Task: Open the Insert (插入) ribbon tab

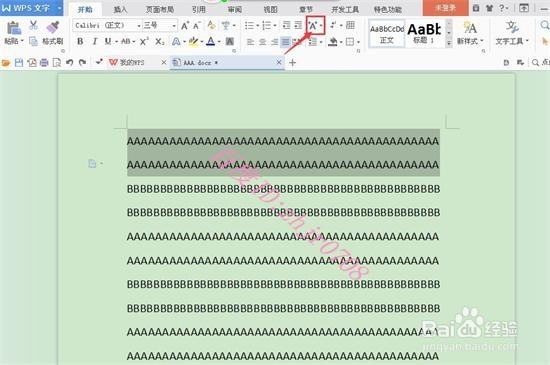Action: pos(120,9)
